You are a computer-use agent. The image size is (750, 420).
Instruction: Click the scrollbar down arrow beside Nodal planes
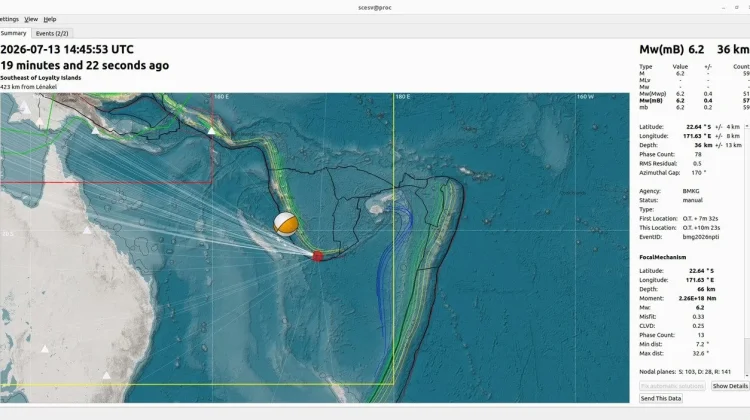[747, 376]
